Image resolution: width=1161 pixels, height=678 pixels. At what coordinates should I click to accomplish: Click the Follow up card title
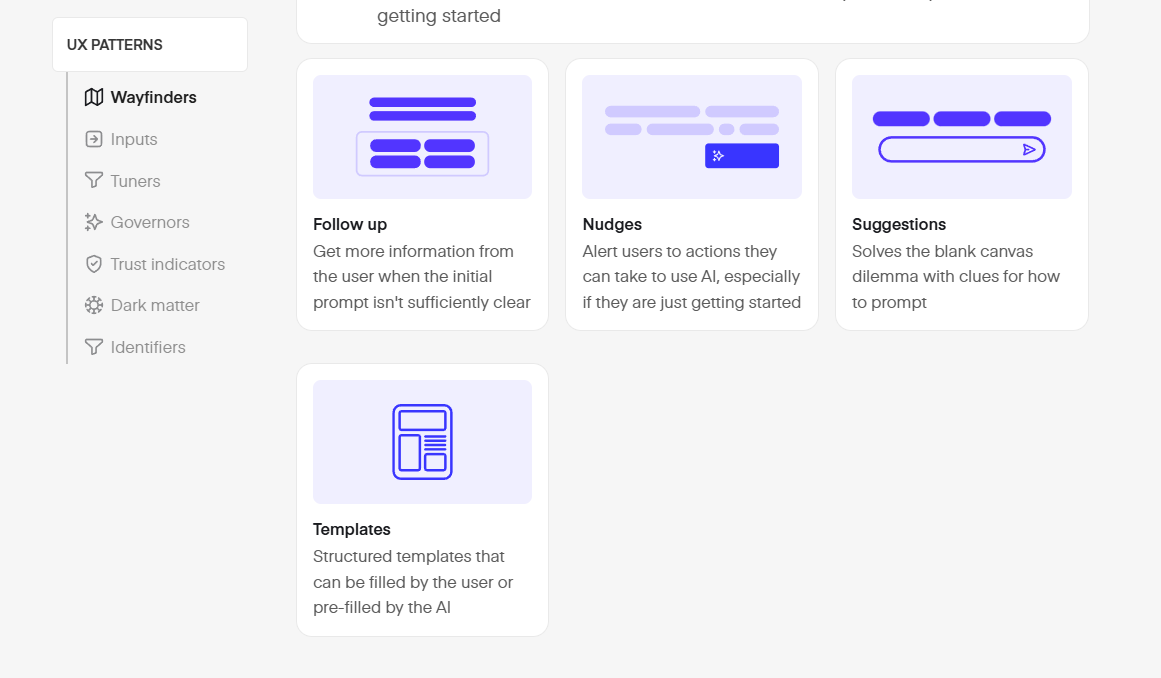pos(349,224)
